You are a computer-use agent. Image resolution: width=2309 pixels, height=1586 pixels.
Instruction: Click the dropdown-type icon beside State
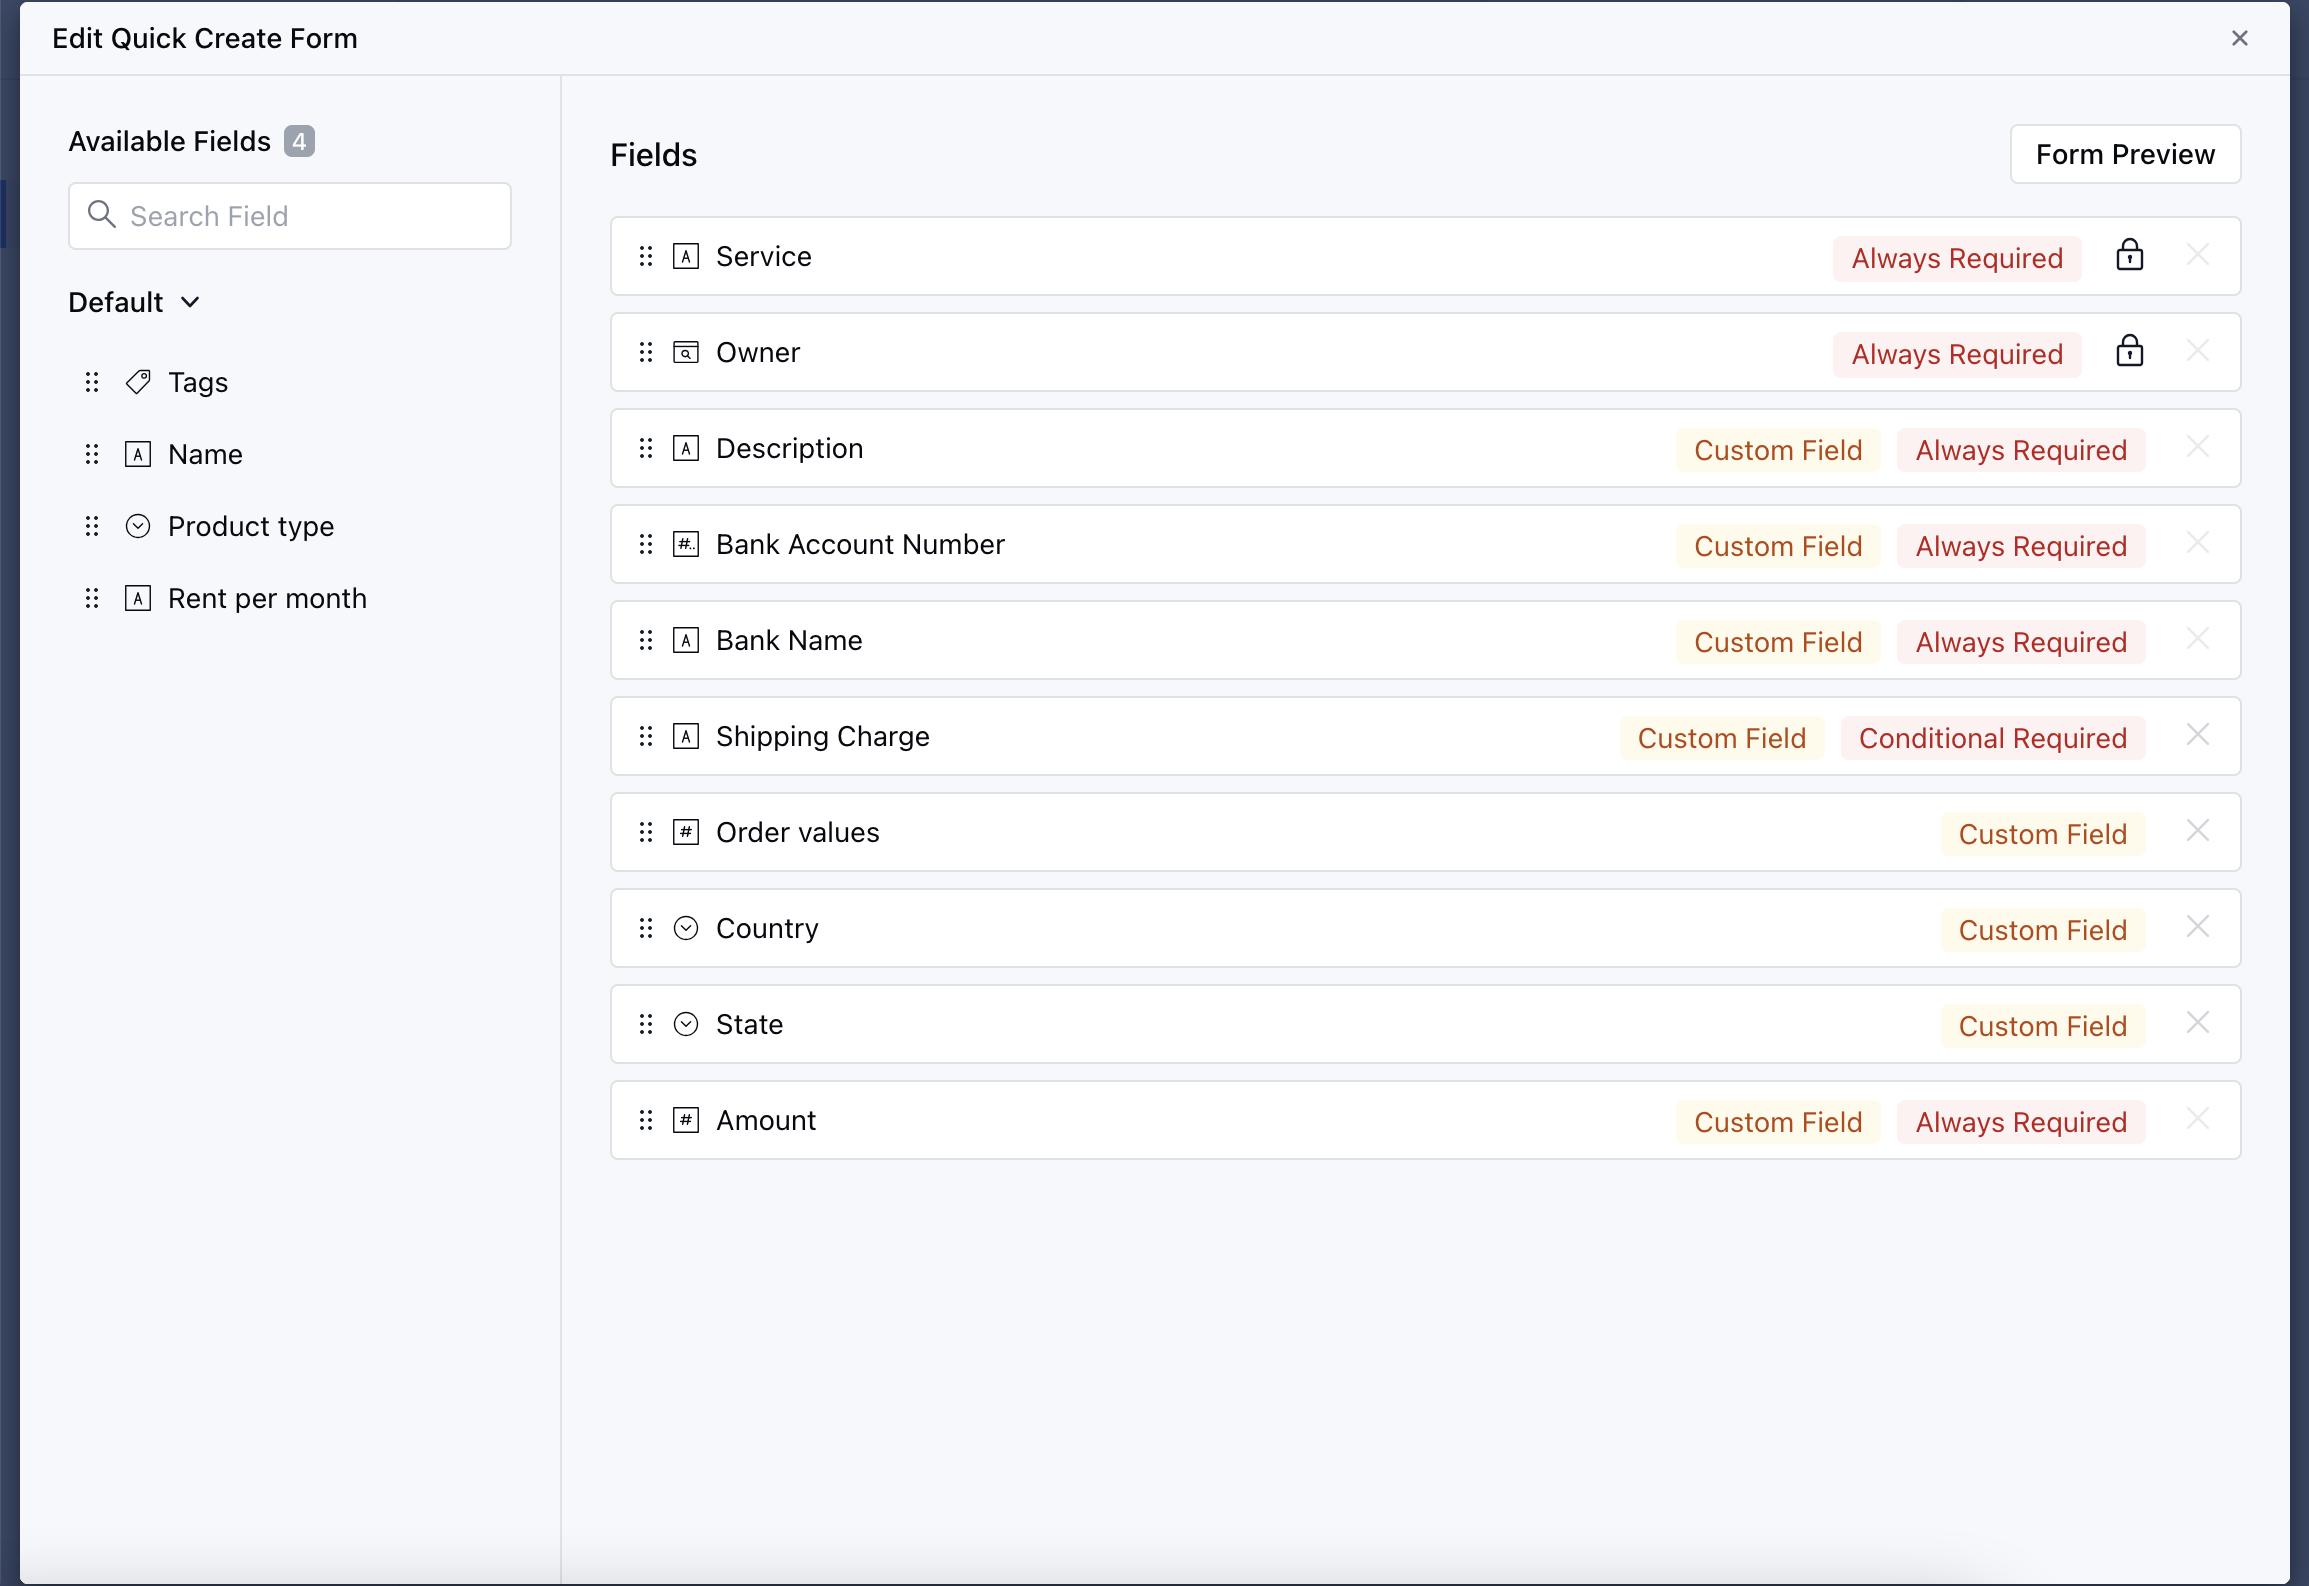click(686, 1025)
